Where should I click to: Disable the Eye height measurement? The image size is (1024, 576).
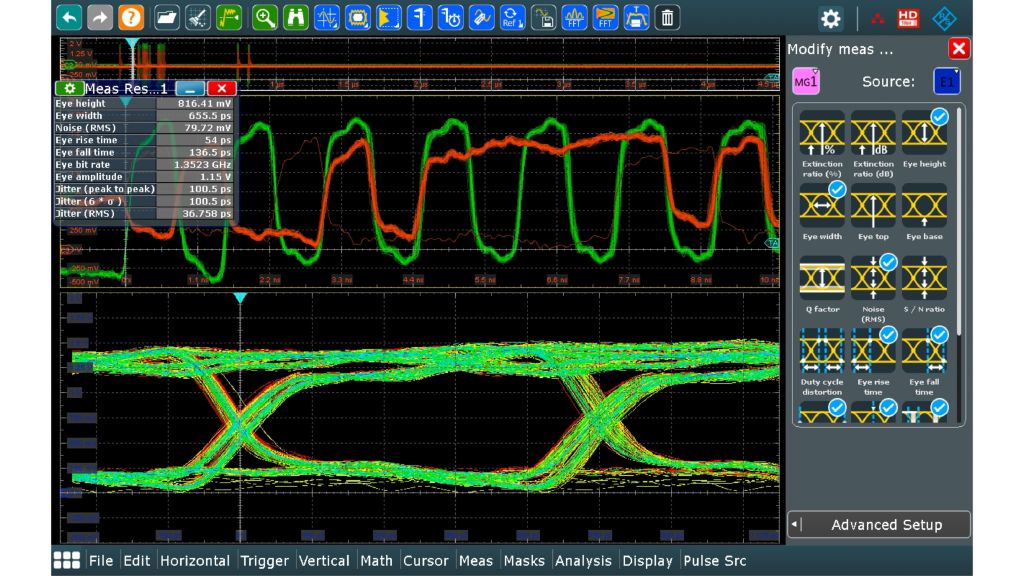(924, 131)
